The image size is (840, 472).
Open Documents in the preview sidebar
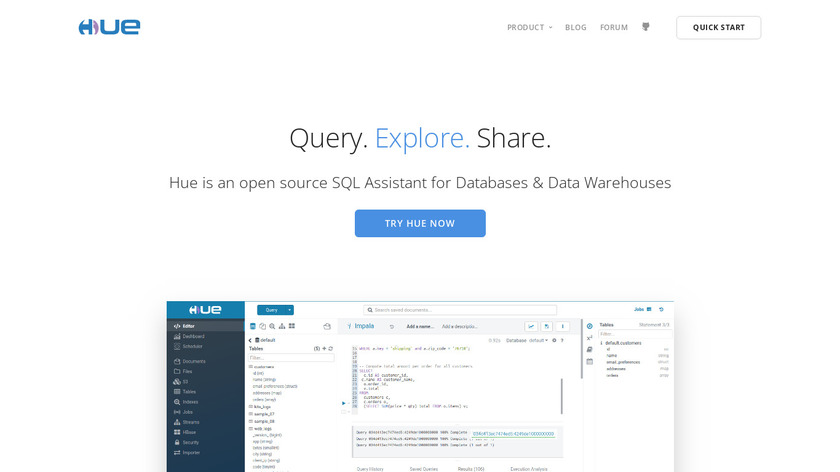[x=189, y=361]
